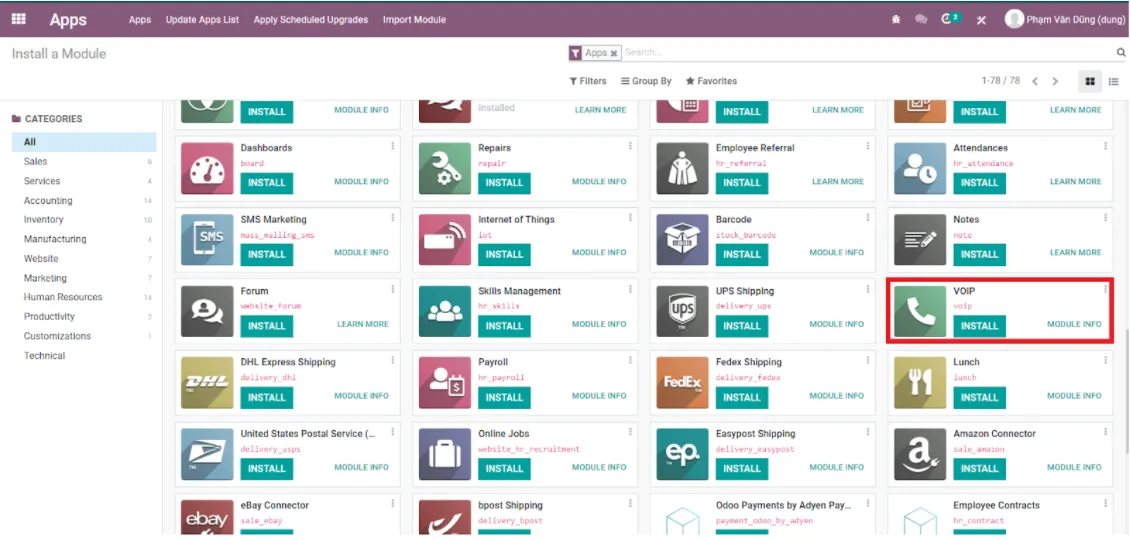1130x539 pixels.
Task: Install the VOIP module
Action: coord(979,326)
